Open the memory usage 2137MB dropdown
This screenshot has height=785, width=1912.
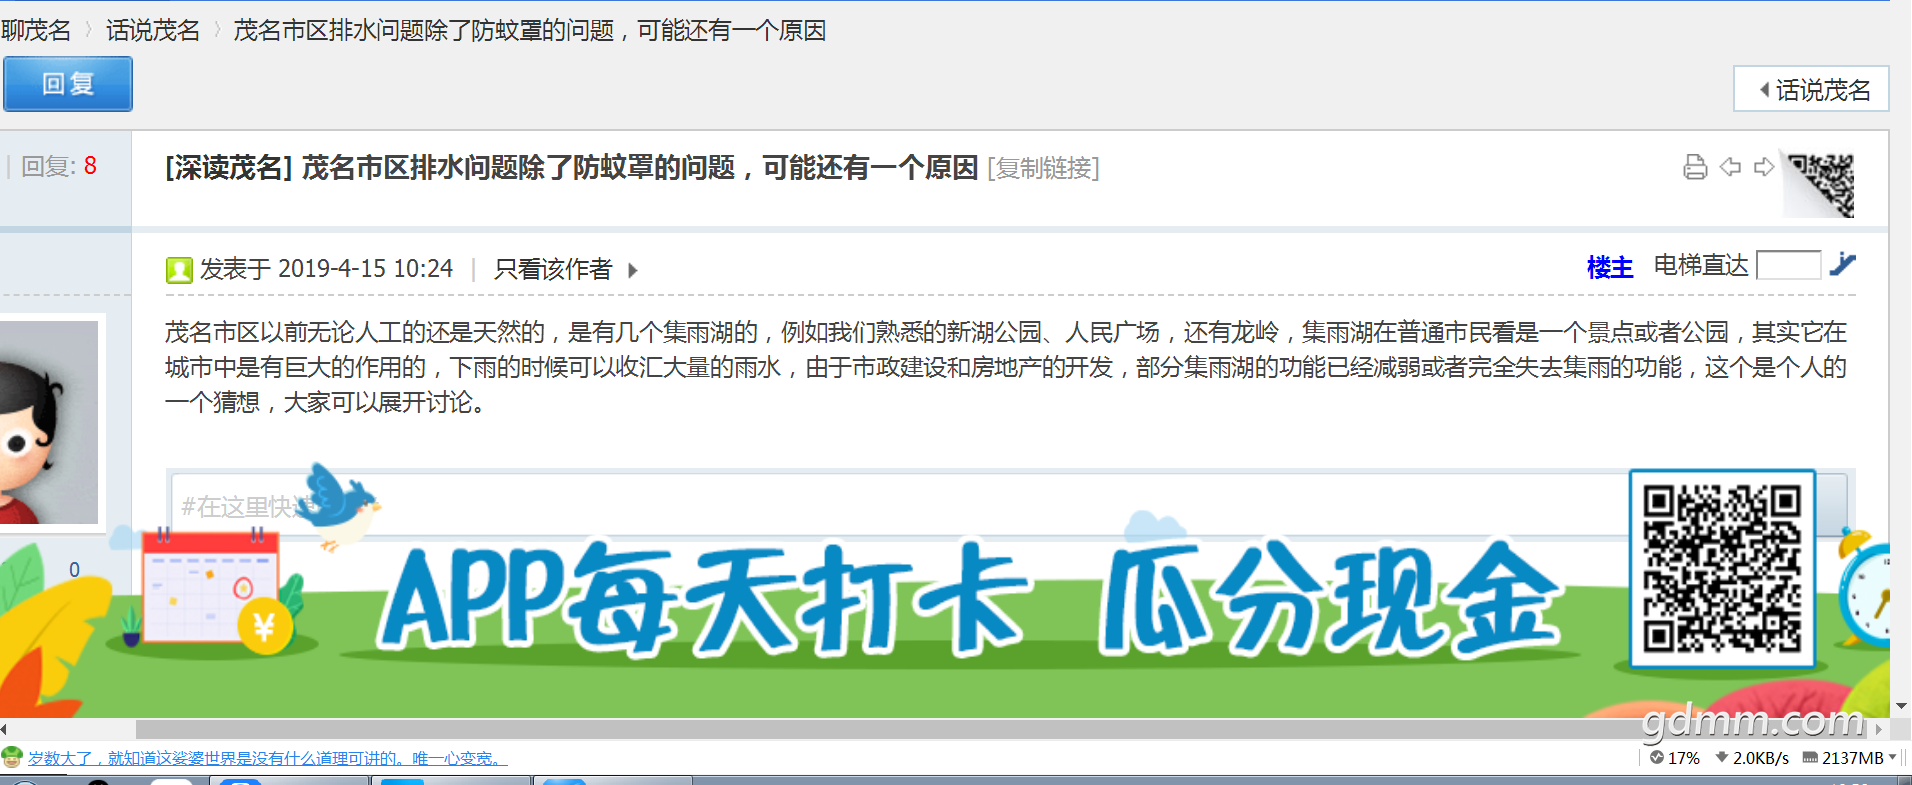1892,757
